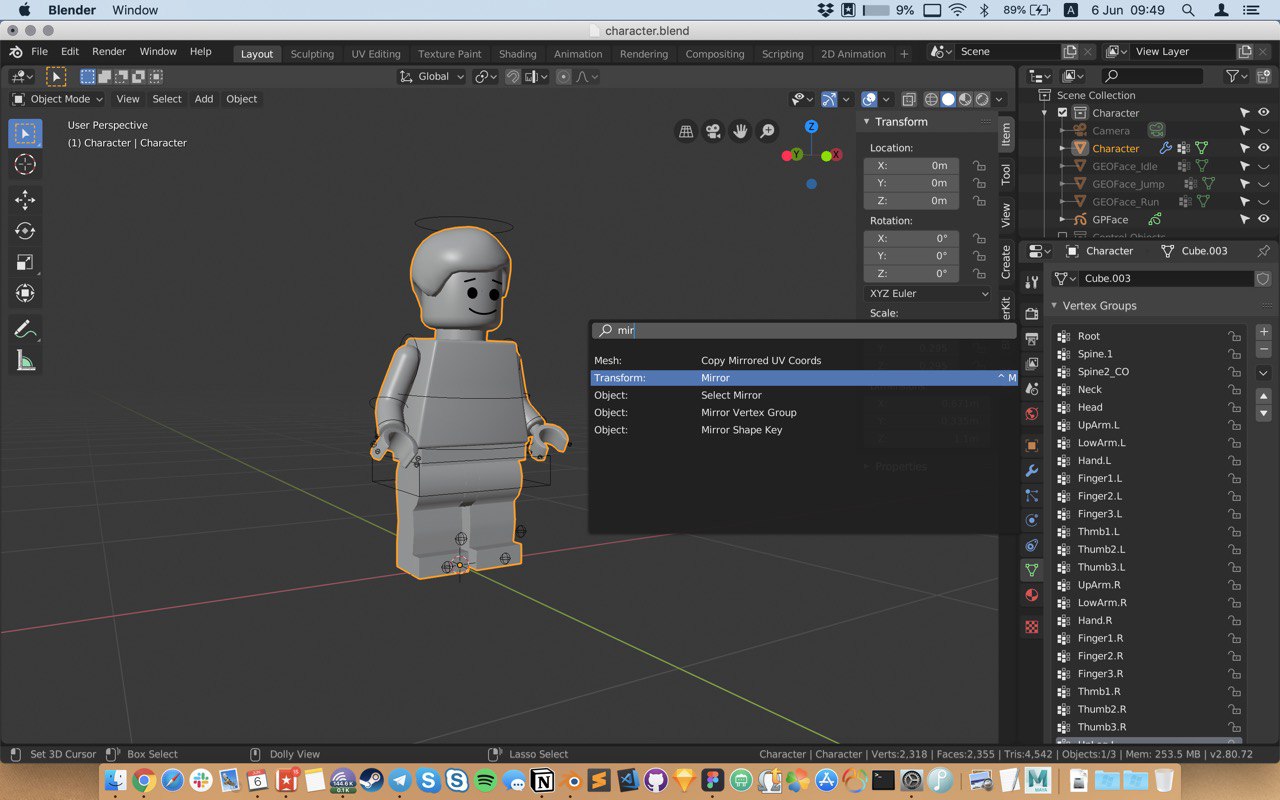Toggle orthographic grid view button
The width and height of the screenshot is (1280, 800).
point(686,131)
